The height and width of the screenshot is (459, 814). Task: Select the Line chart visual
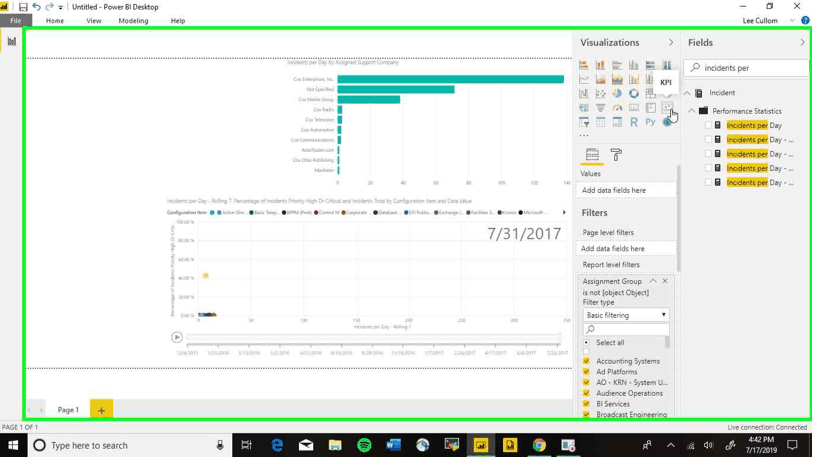coord(584,79)
